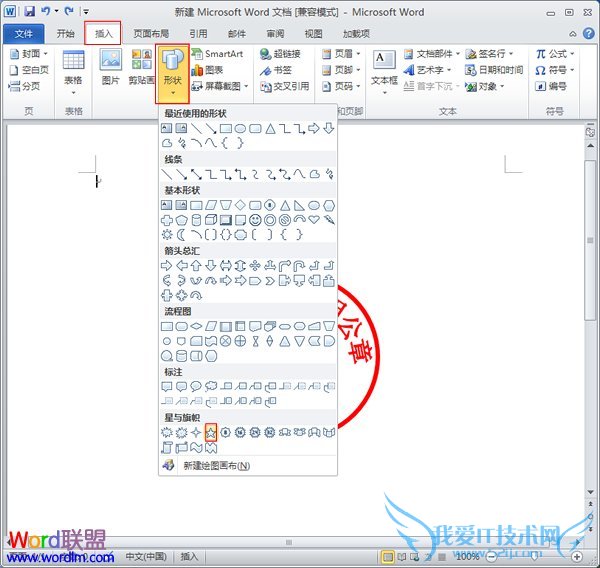Select the wave banner shape
Screen dimensions: 600x568
[x=196, y=447]
